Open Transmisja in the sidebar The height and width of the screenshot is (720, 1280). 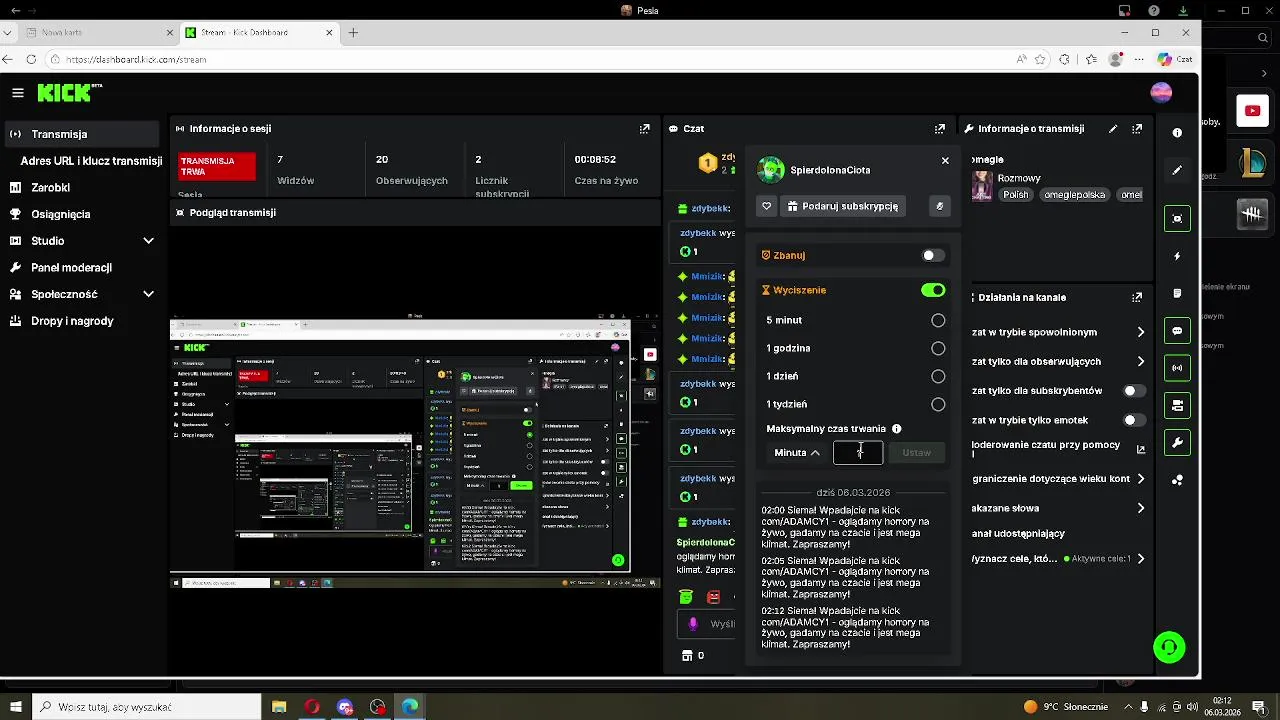(80, 134)
